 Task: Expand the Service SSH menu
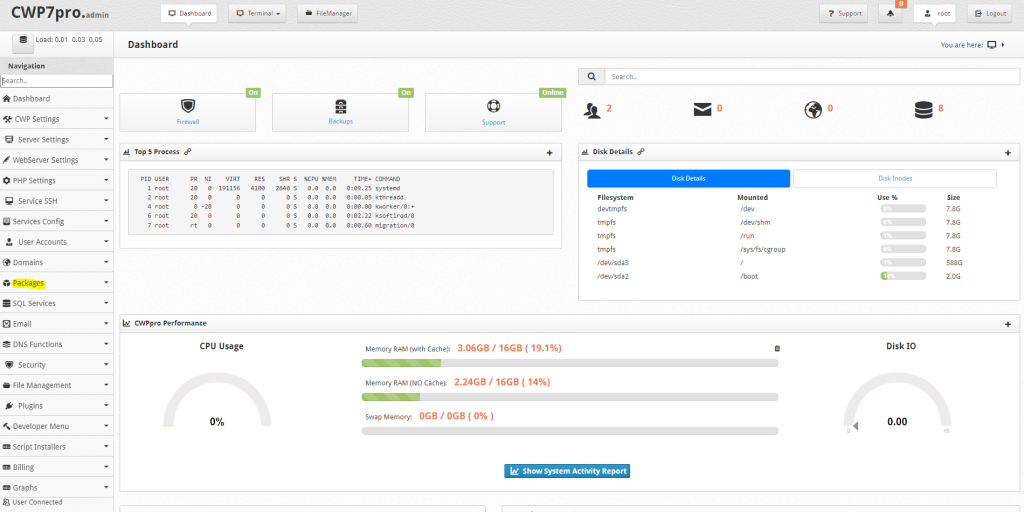point(56,201)
